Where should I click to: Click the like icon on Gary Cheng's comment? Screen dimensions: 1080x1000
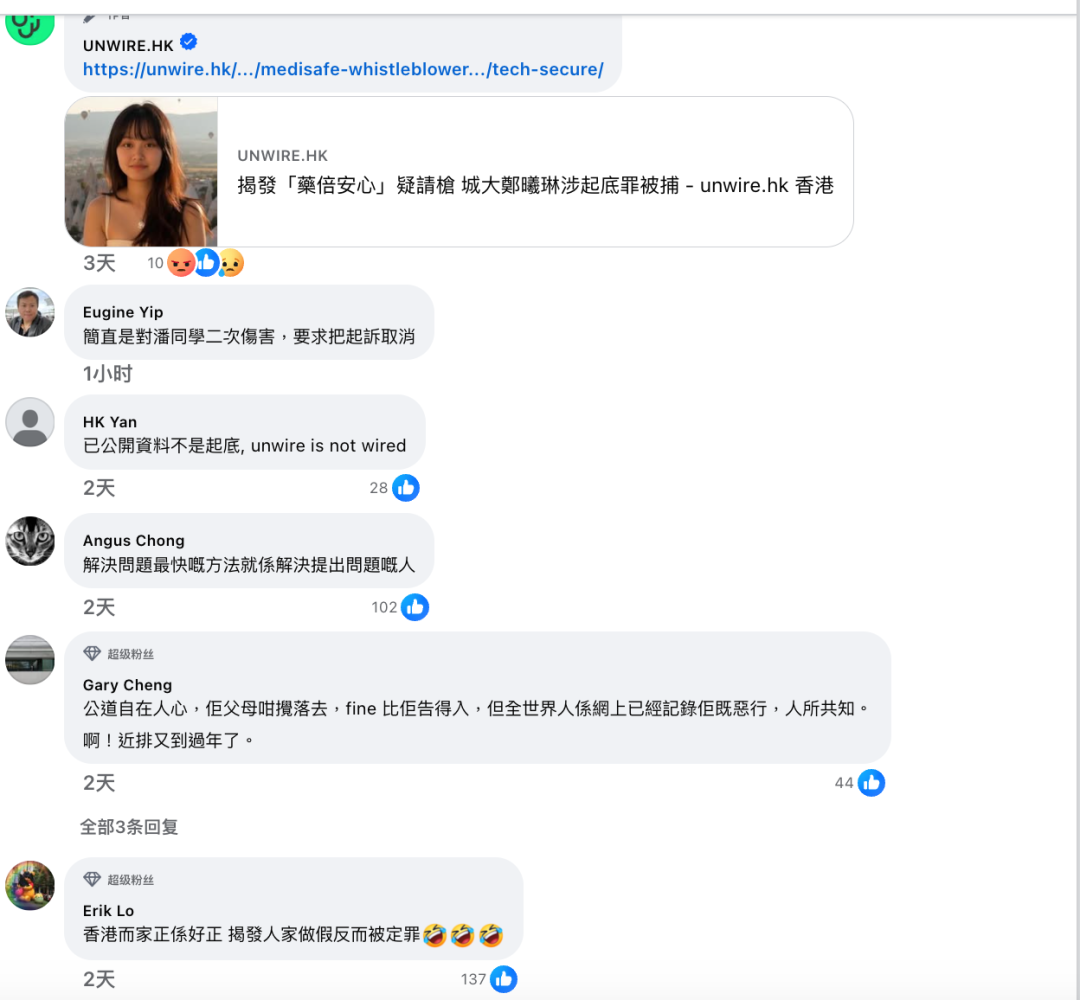[871, 783]
